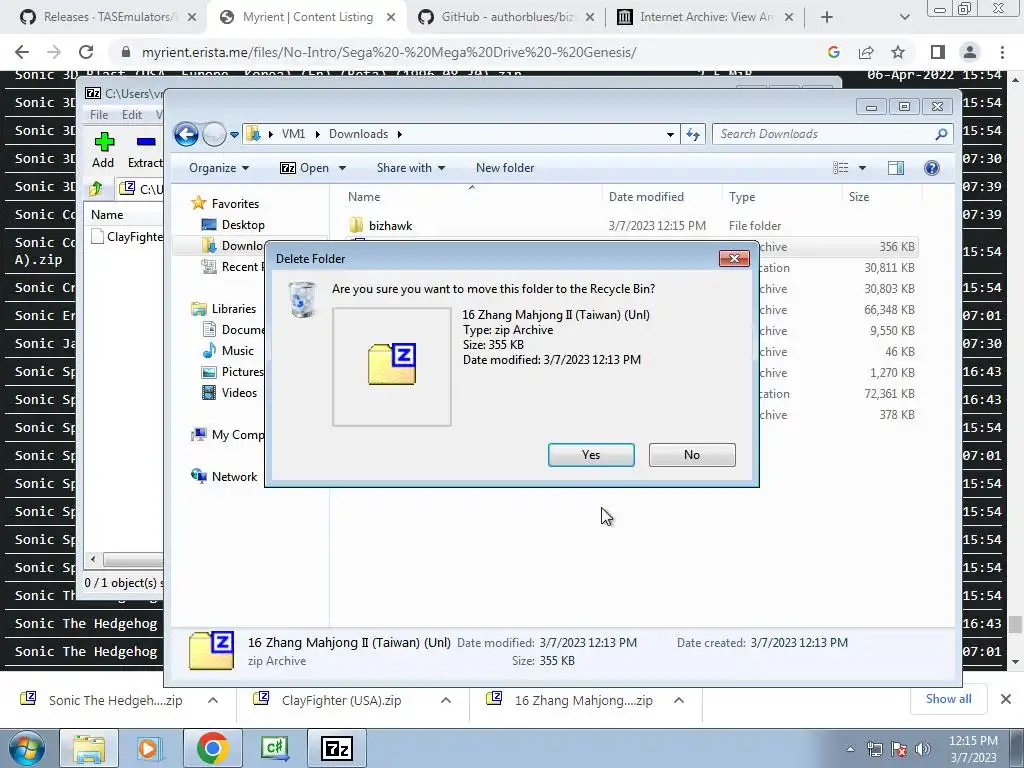The width and height of the screenshot is (1024, 768).
Task: Select the bizhawk folder
Action: click(x=391, y=225)
